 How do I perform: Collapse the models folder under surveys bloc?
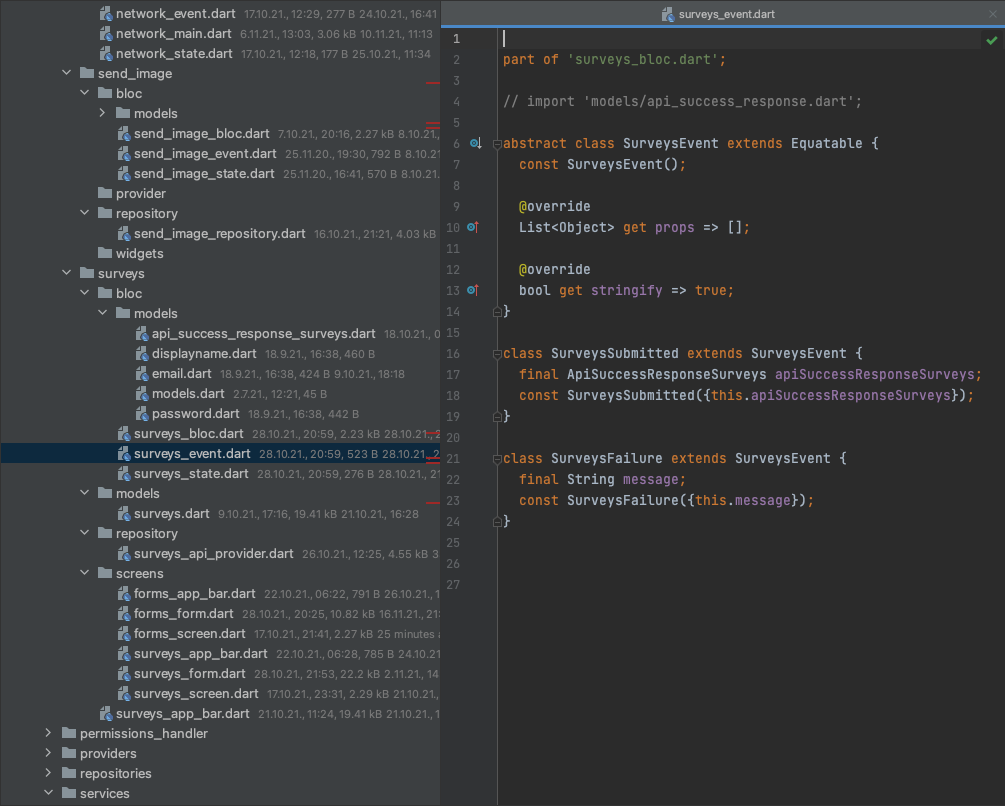pos(101,313)
